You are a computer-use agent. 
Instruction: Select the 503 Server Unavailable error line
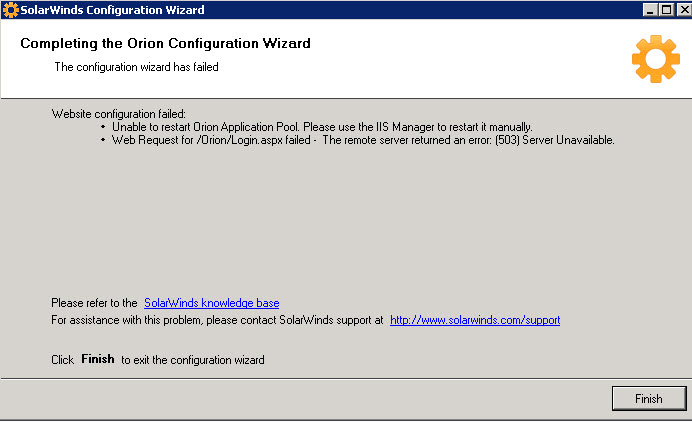pyautogui.click(x=363, y=140)
